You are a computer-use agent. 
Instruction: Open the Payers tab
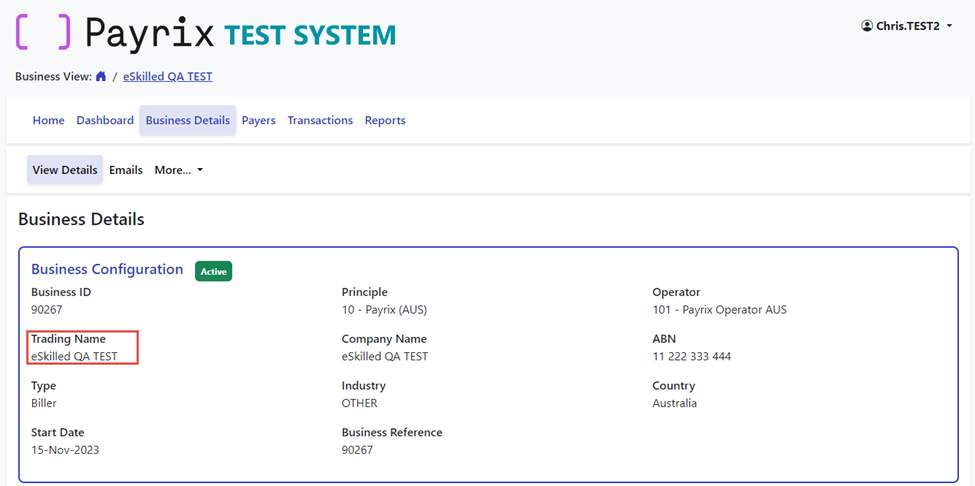point(259,120)
